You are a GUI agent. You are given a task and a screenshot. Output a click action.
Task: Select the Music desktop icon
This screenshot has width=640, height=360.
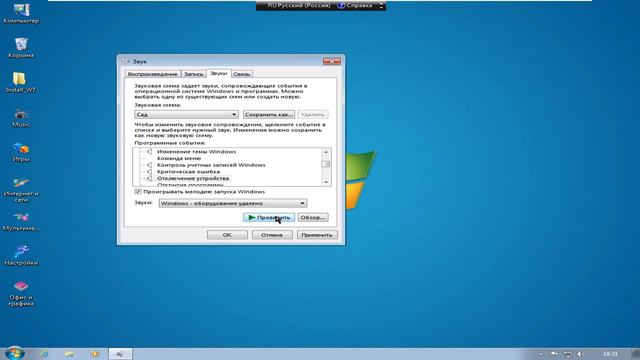[x=21, y=118]
